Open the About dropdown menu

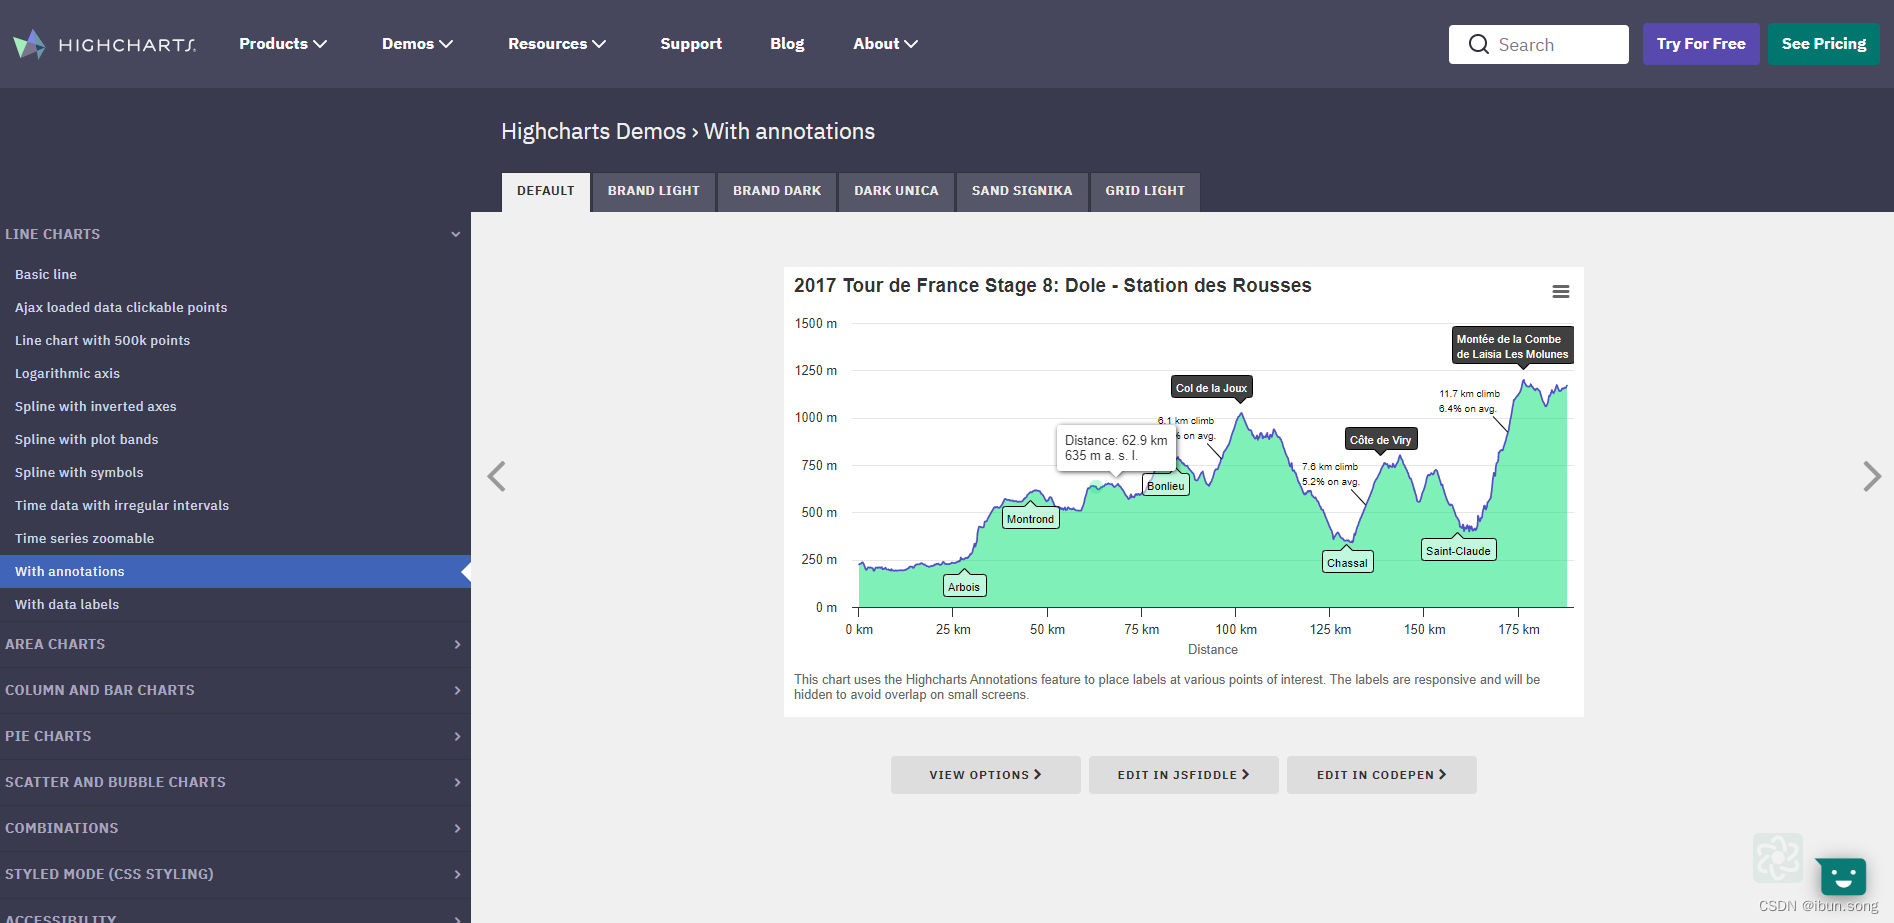coord(885,44)
